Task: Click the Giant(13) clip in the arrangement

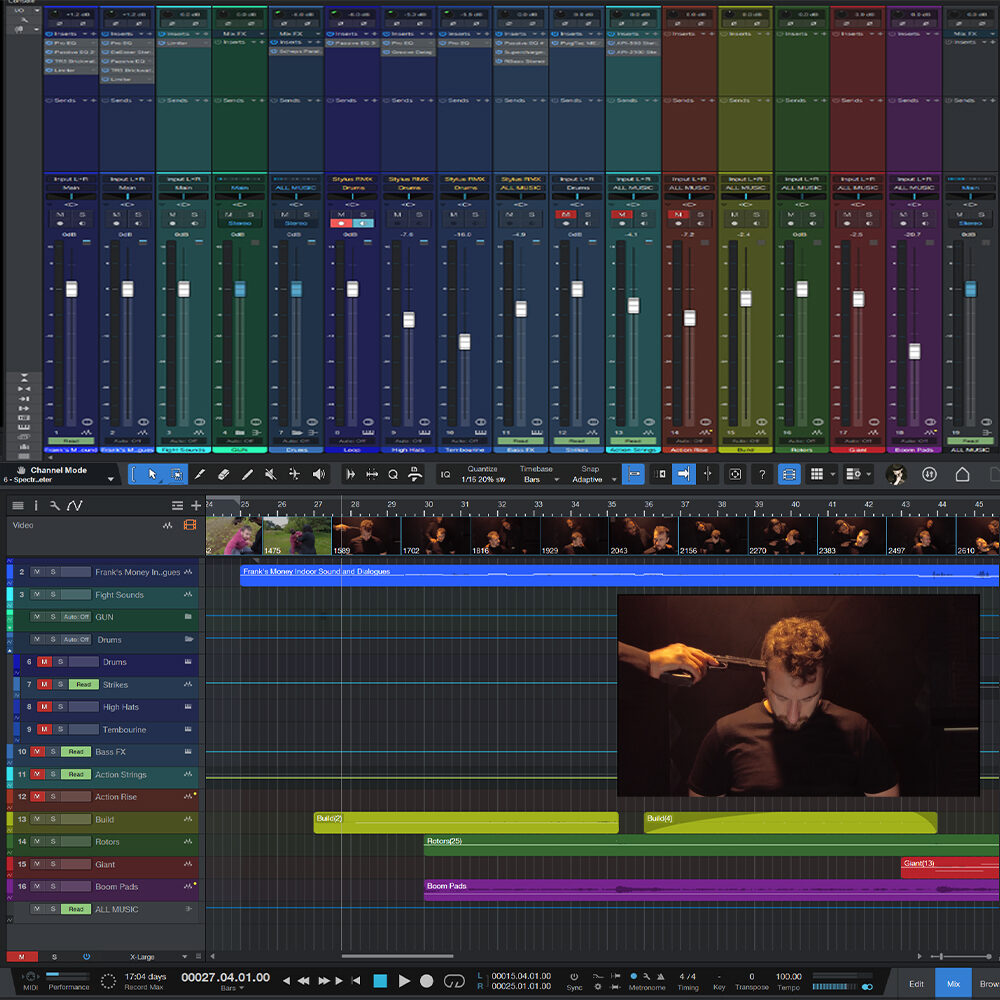Action: tap(950, 868)
